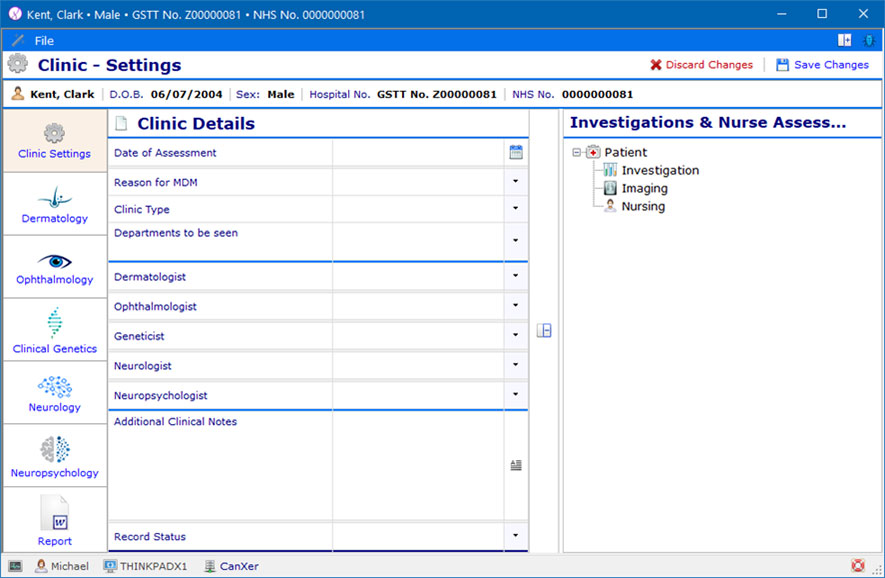Open the Additional Clinical Notes text editor icon

tap(516, 465)
